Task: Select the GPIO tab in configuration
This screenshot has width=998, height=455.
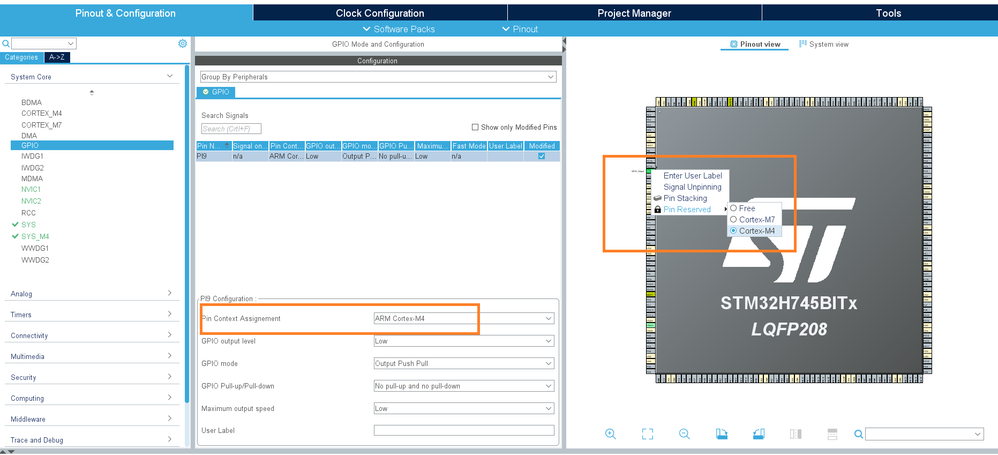Action: pos(216,92)
